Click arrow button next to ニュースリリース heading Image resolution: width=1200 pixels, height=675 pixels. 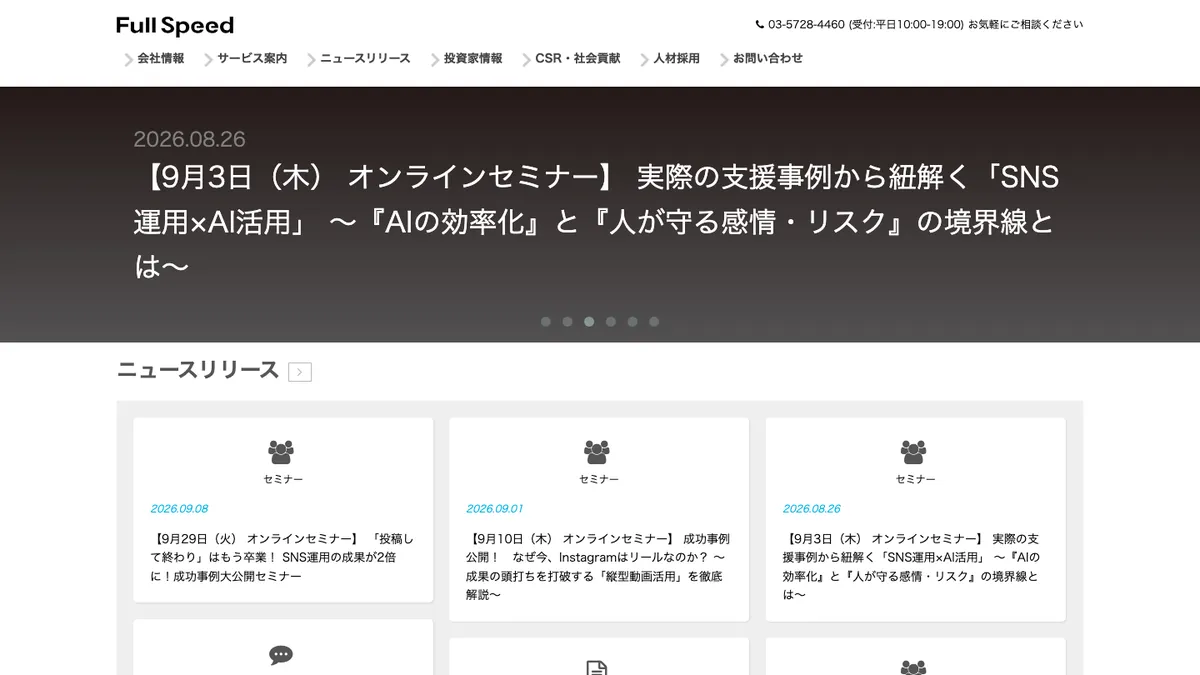300,372
